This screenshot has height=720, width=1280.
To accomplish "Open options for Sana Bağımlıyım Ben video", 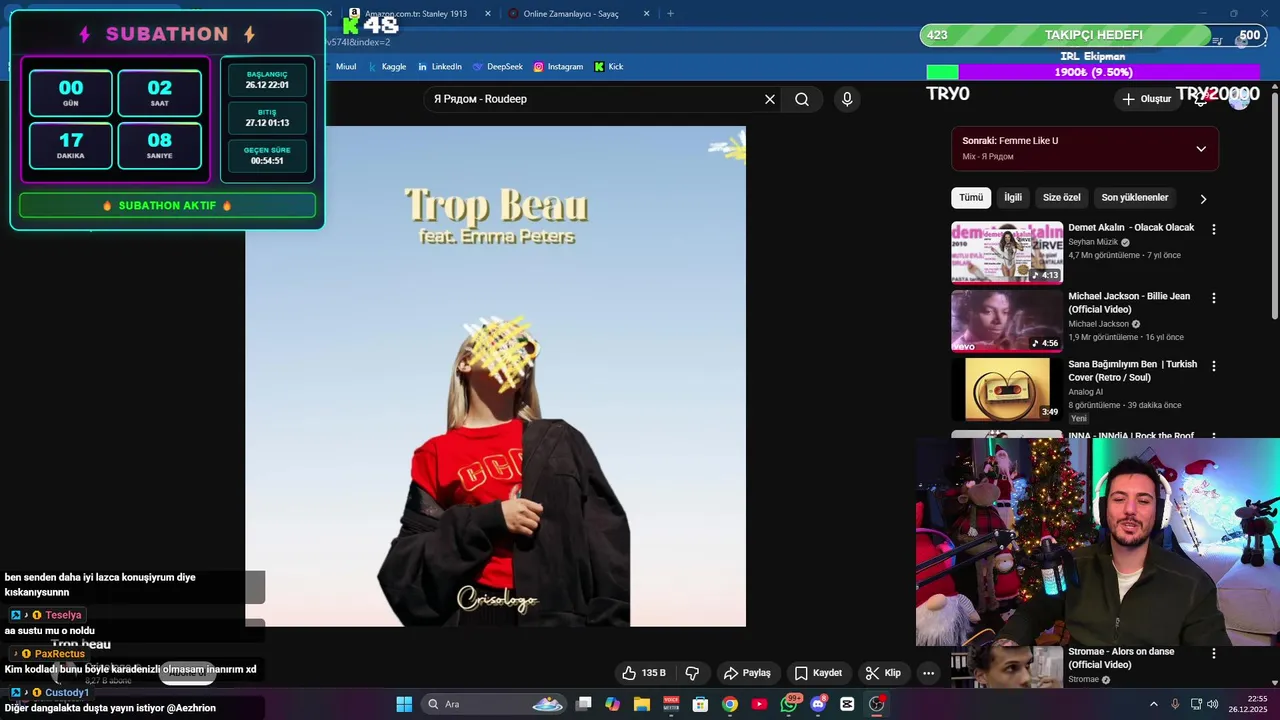I will (x=1214, y=366).
